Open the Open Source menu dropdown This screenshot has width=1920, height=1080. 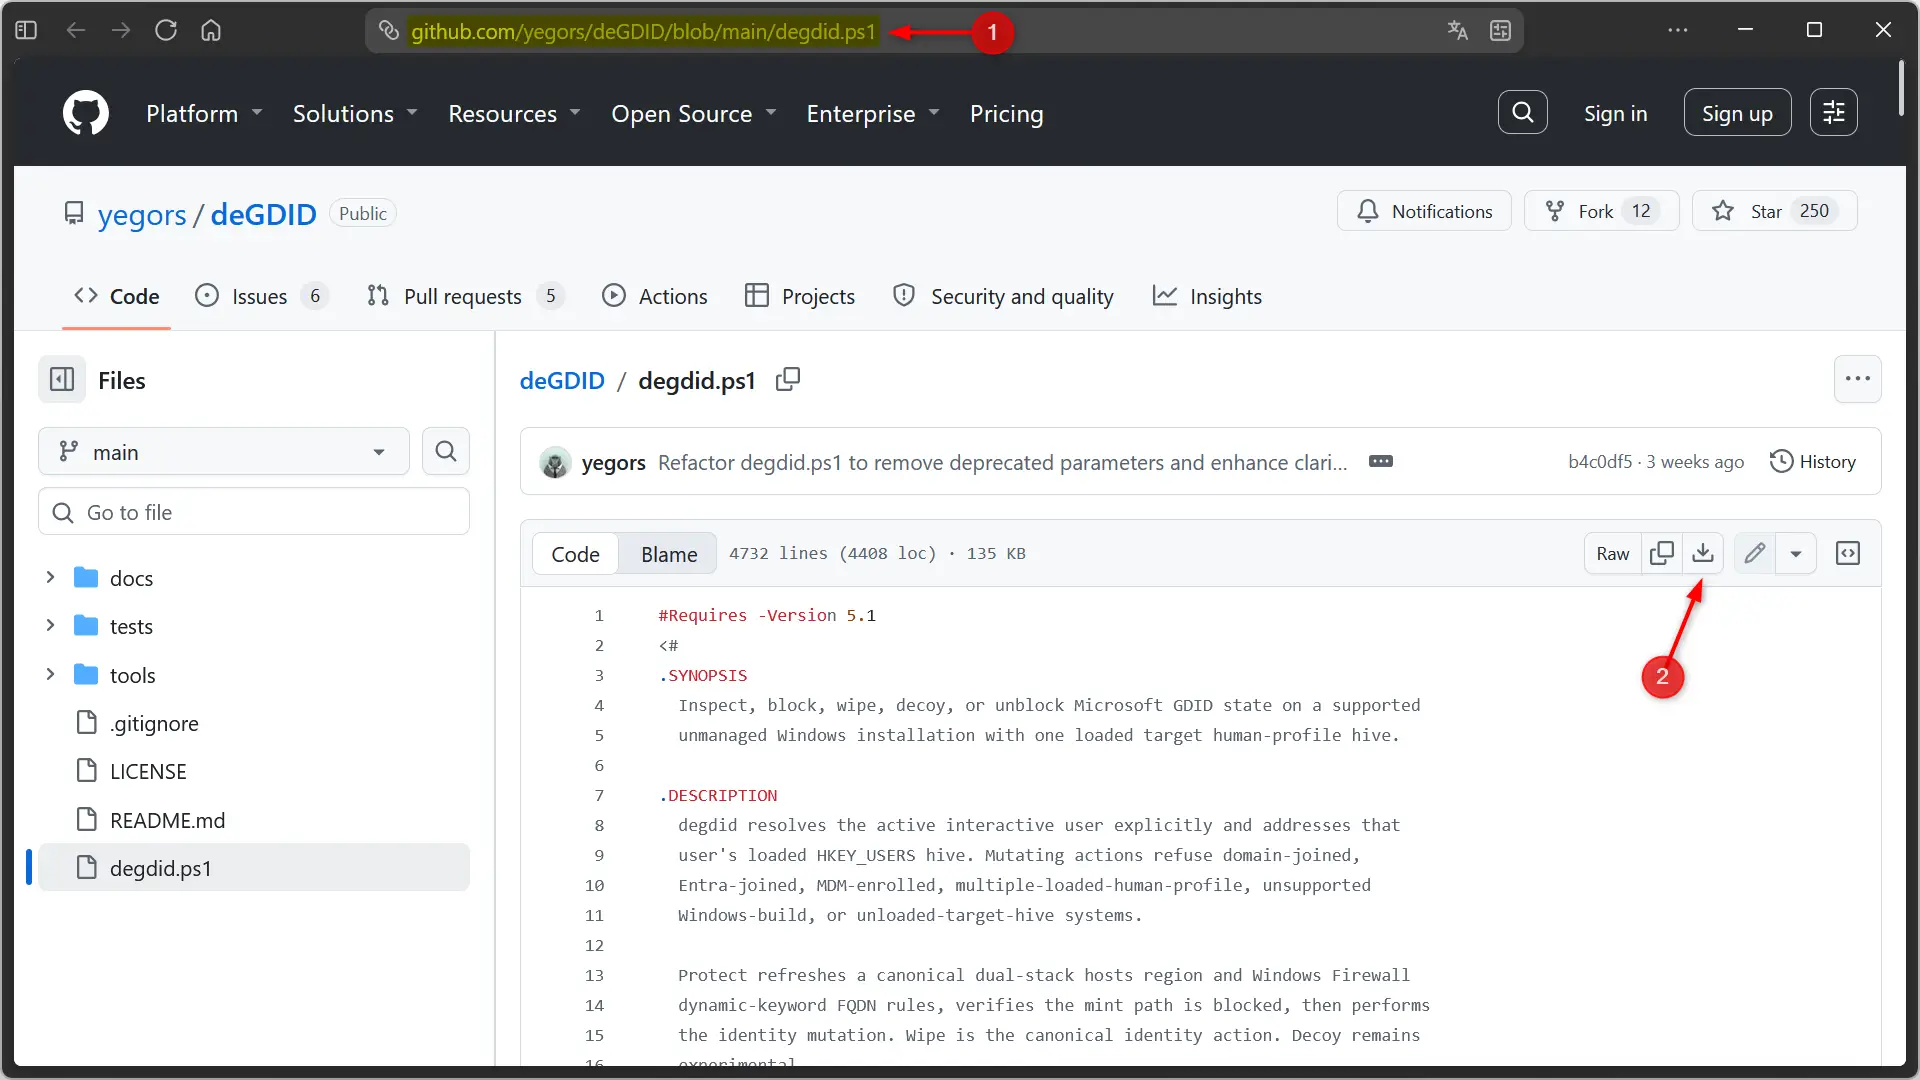click(x=694, y=114)
